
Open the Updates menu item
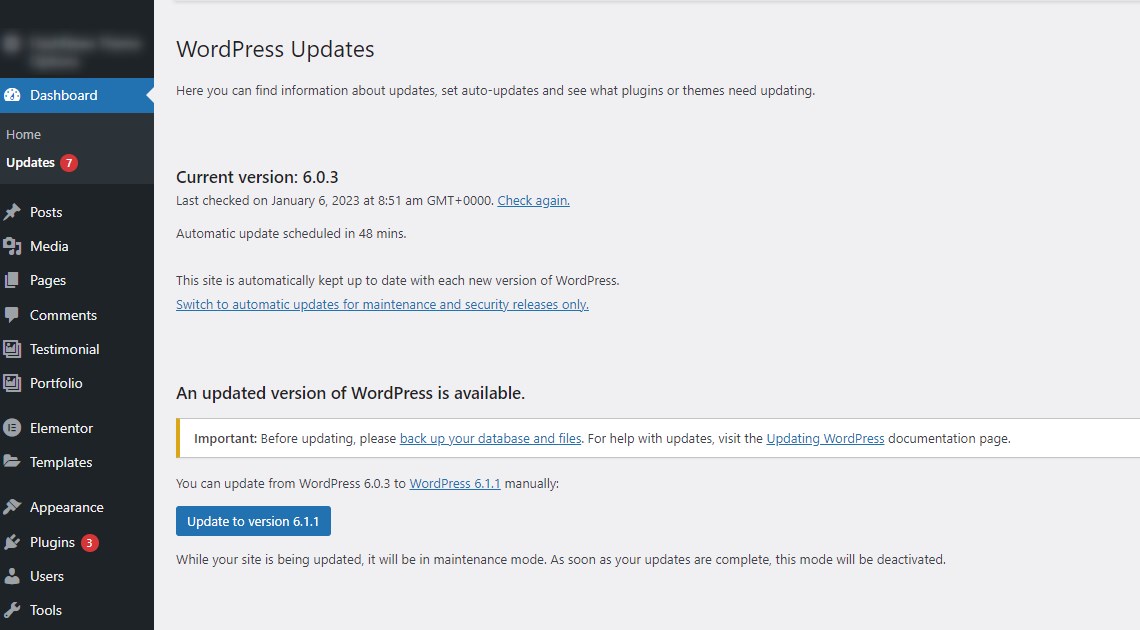tap(32, 162)
